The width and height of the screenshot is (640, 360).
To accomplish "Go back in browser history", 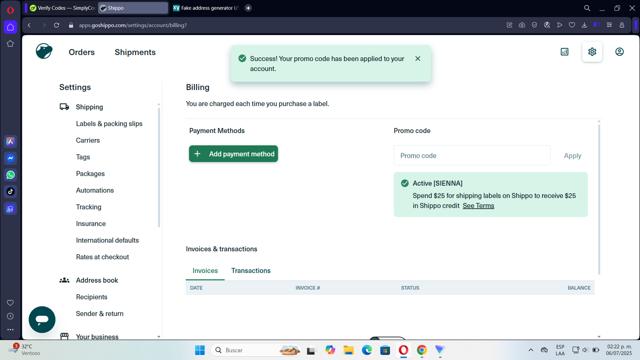I will click(29, 25).
